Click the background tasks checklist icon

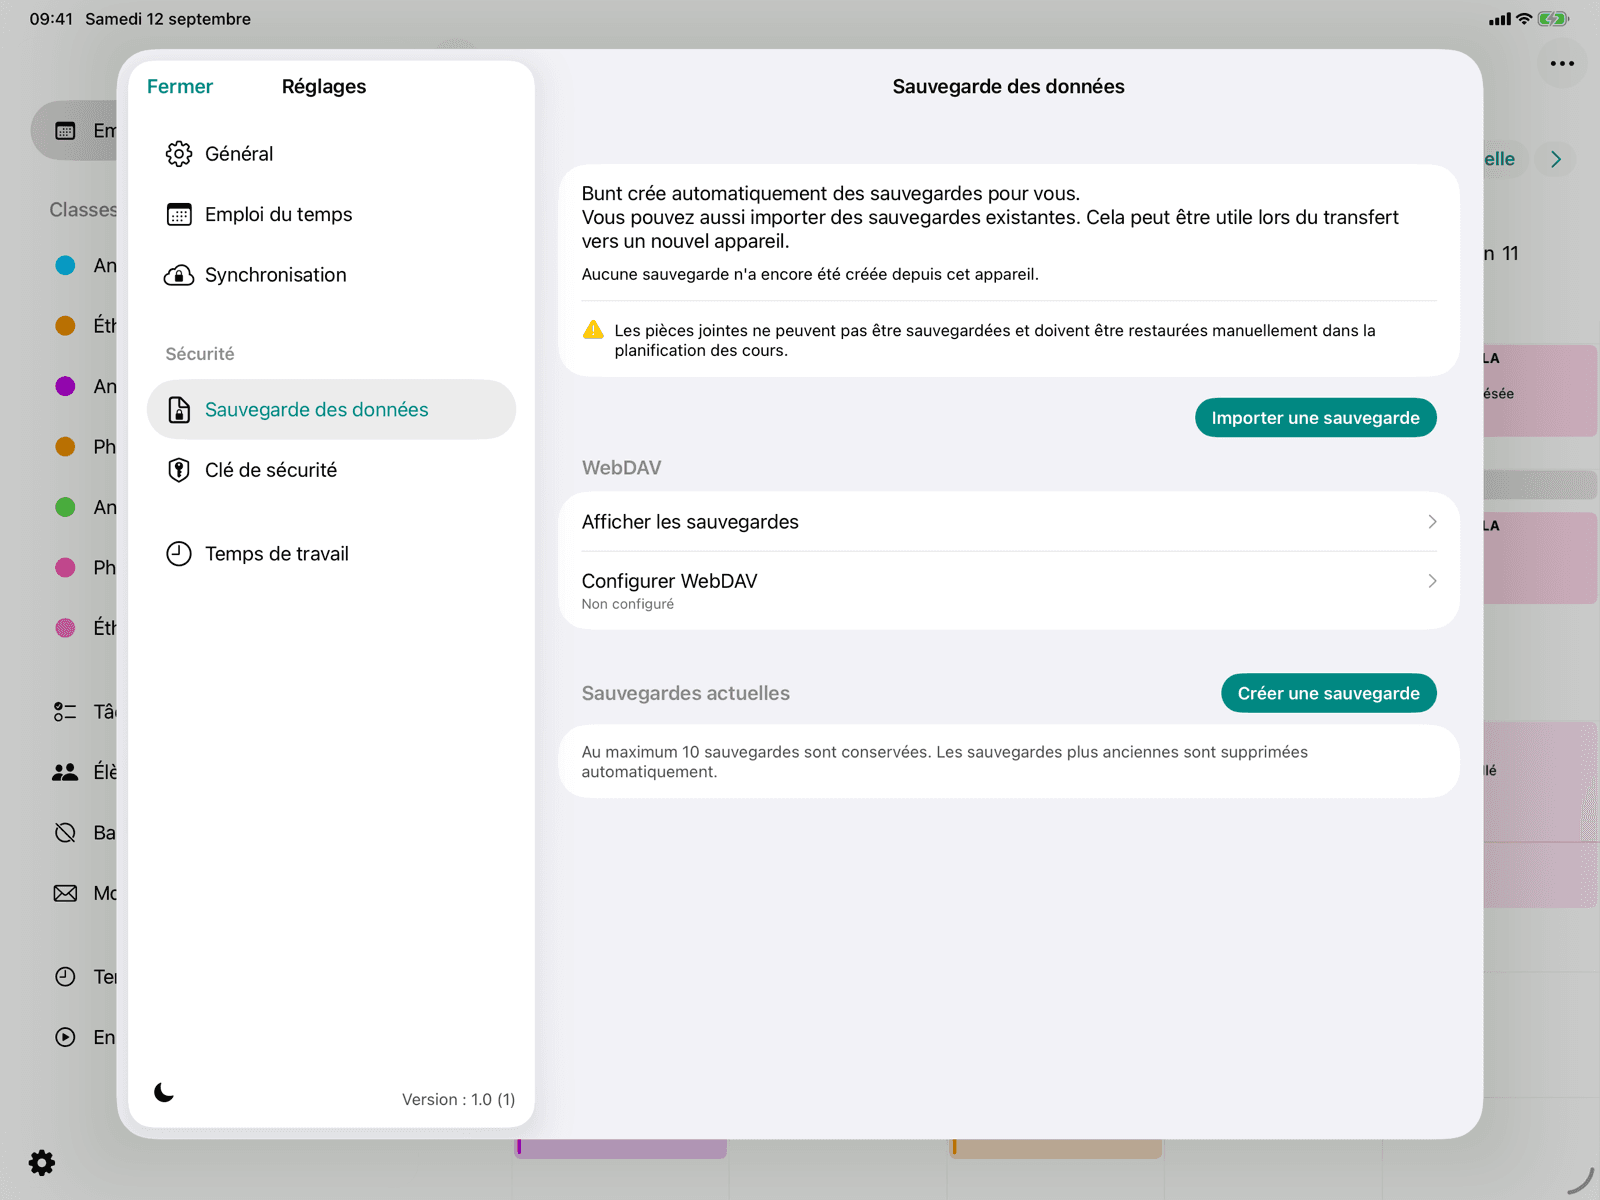[65, 712]
